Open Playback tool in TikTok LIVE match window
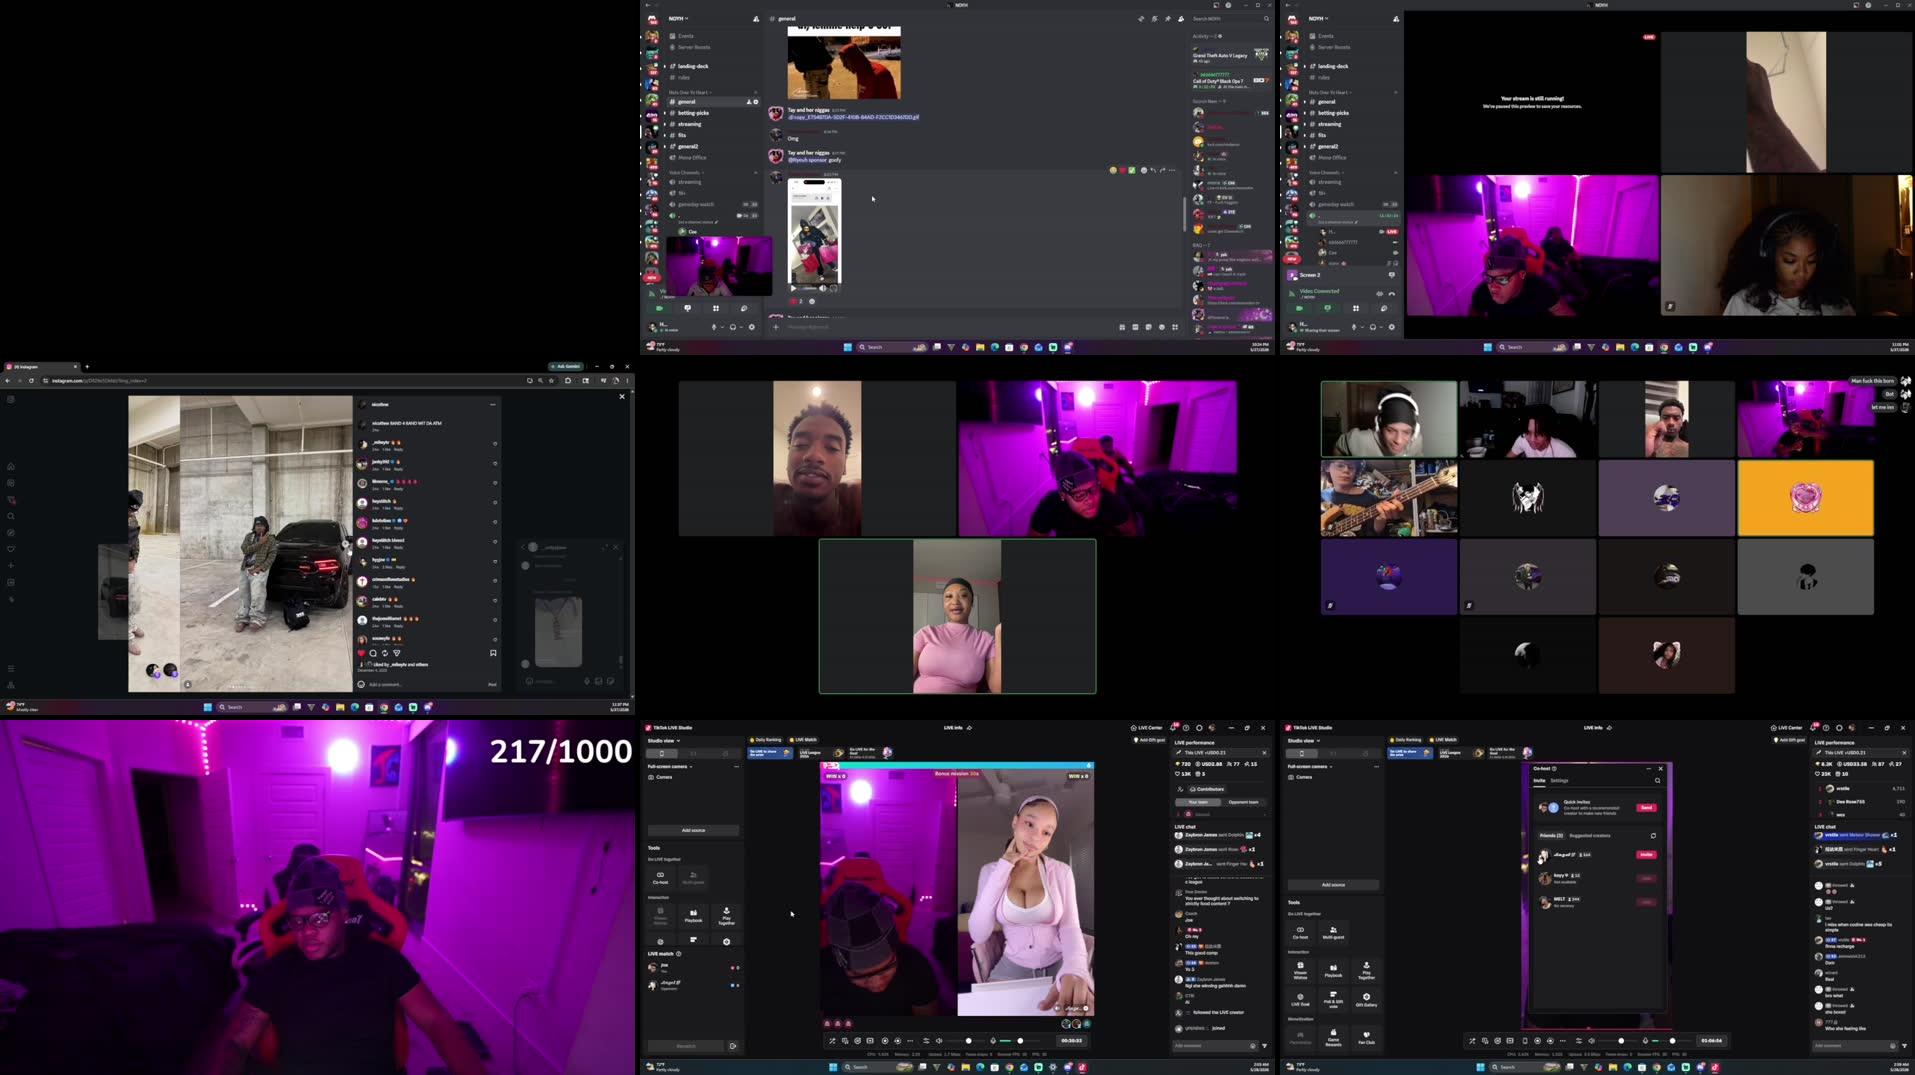 (693, 915)
